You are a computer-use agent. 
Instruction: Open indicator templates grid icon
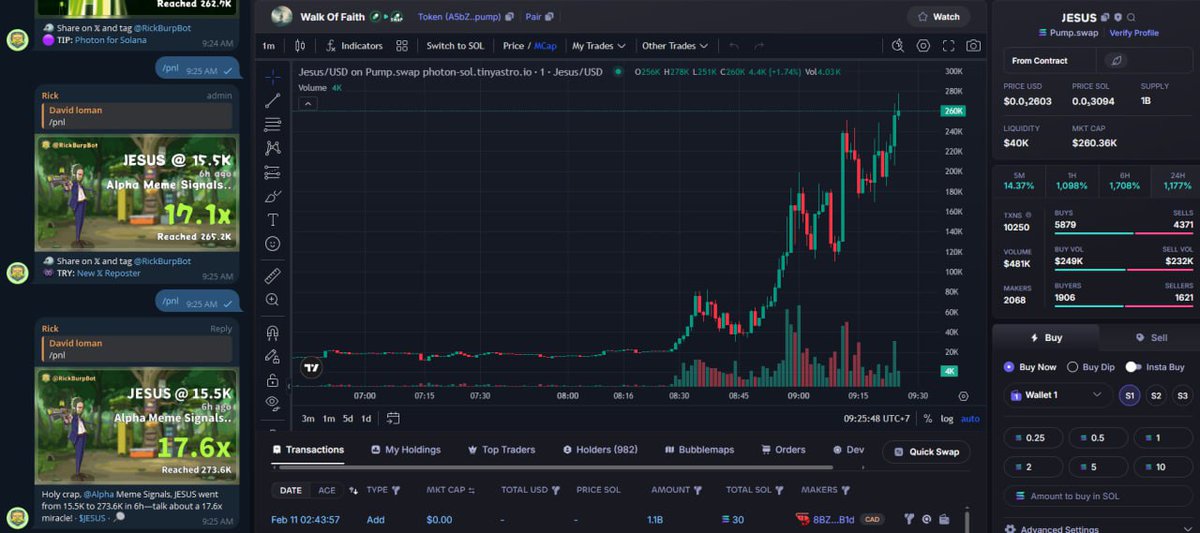point(402,46)
